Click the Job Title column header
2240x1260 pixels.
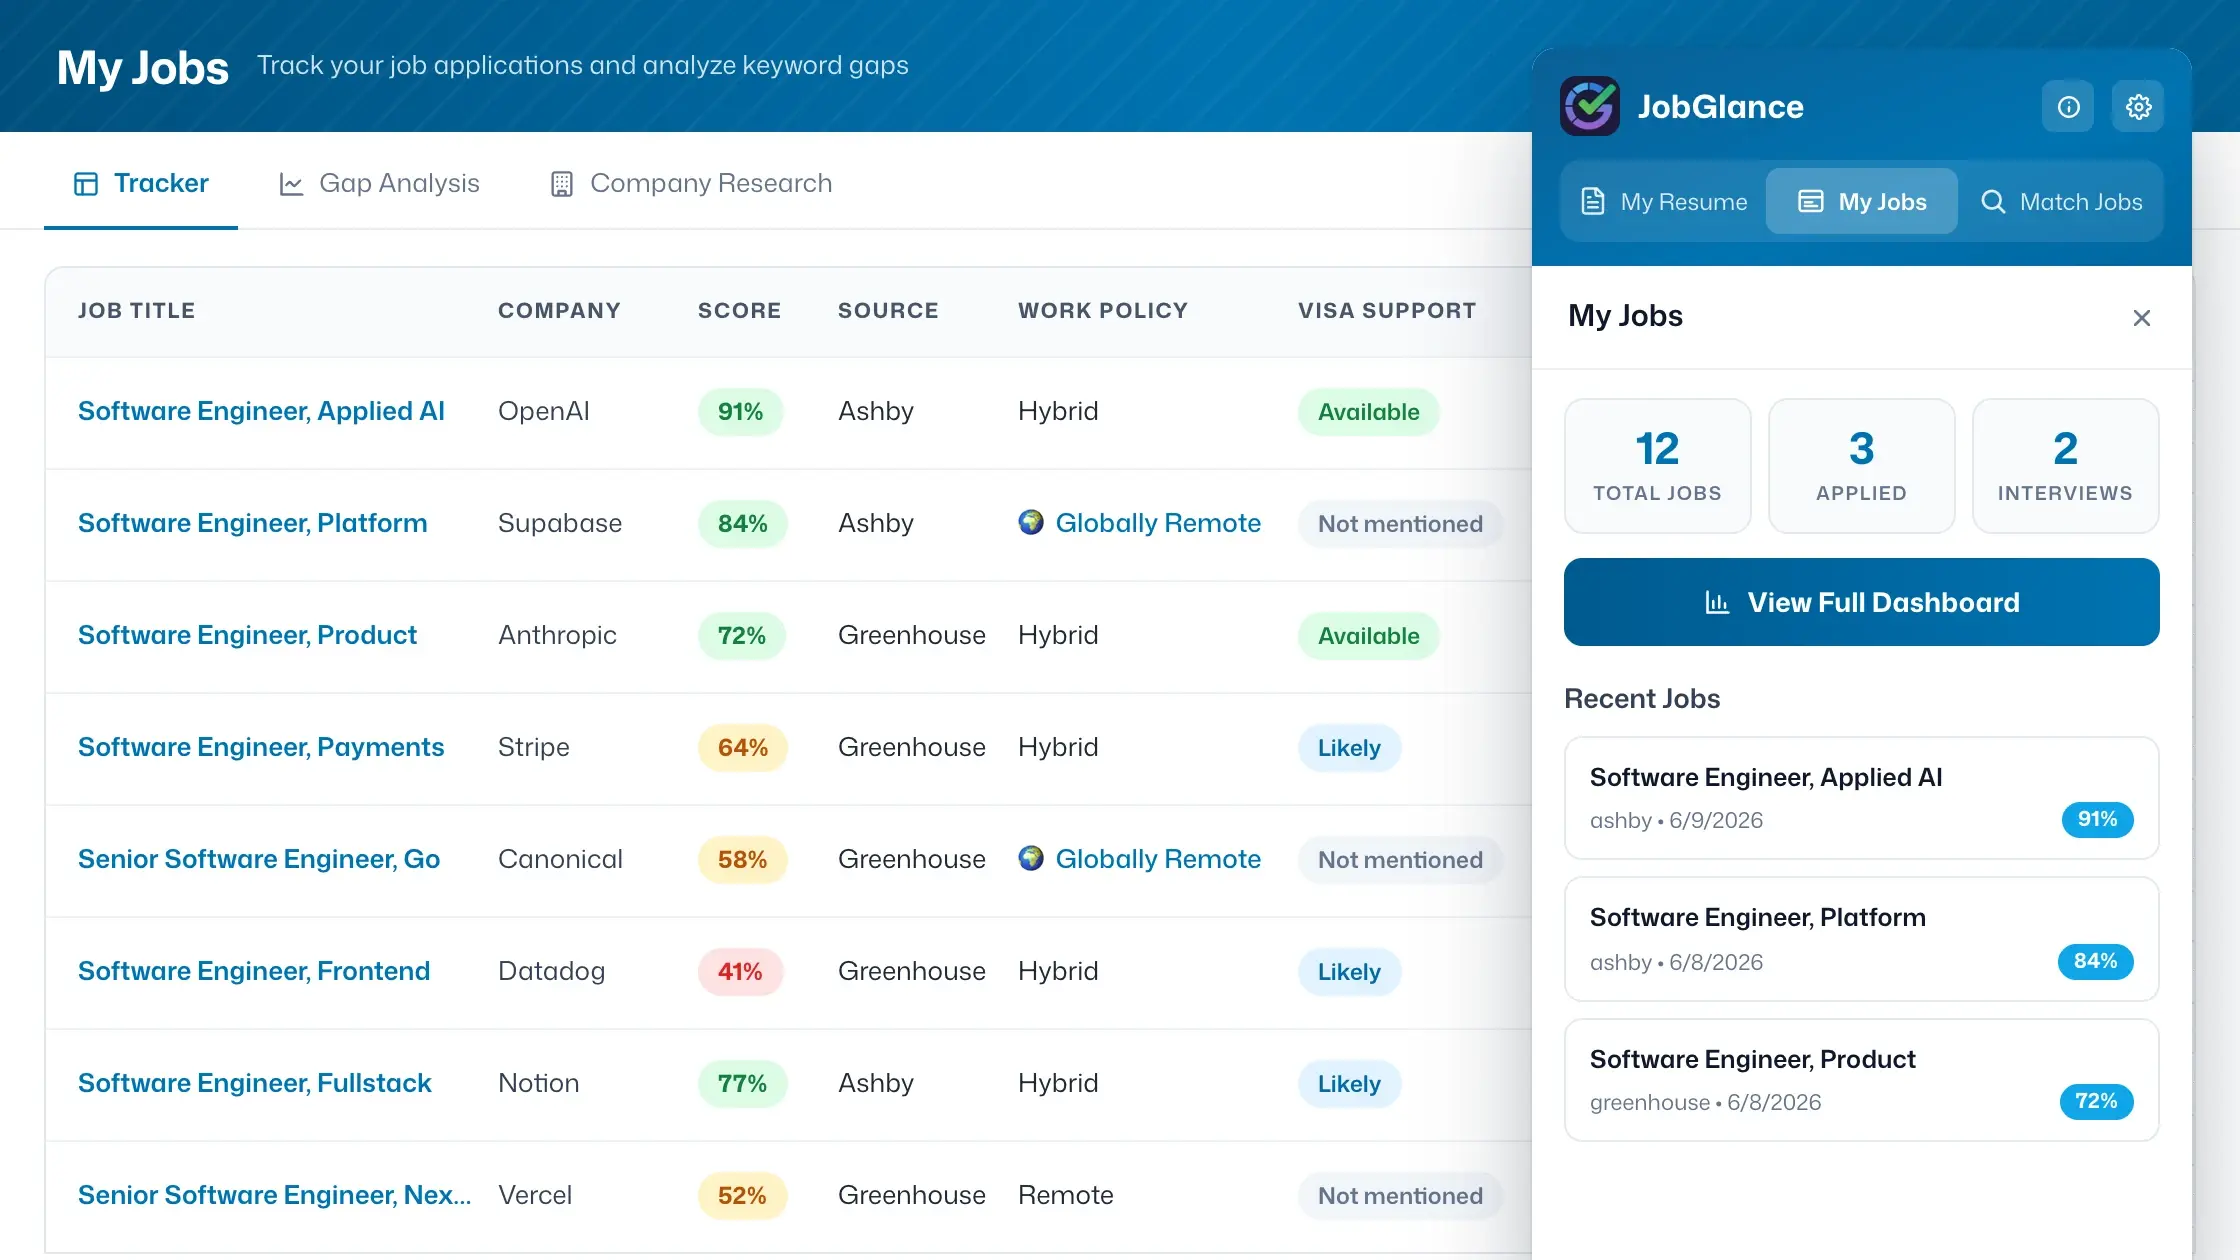[x=136, y=311]
